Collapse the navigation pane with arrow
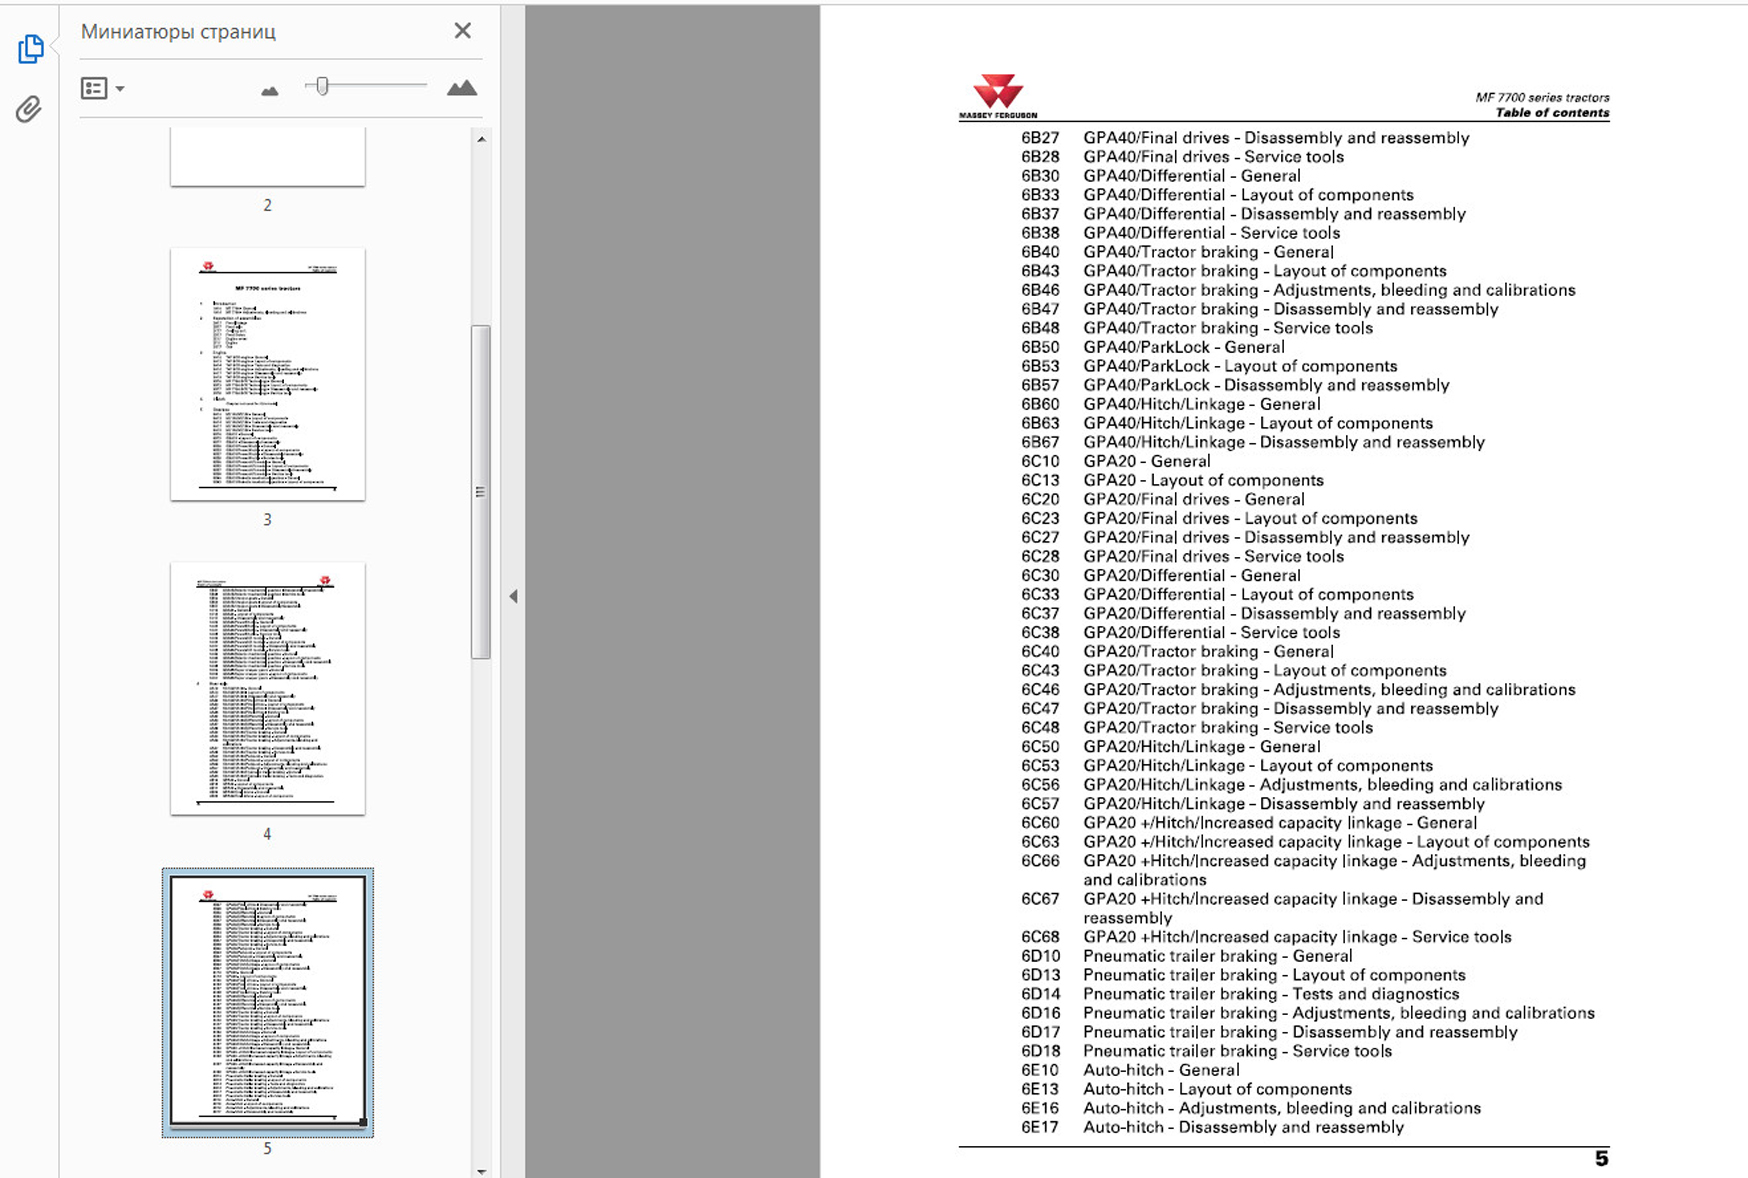Screen dimensions: 1748x1178 click(513, 596)
